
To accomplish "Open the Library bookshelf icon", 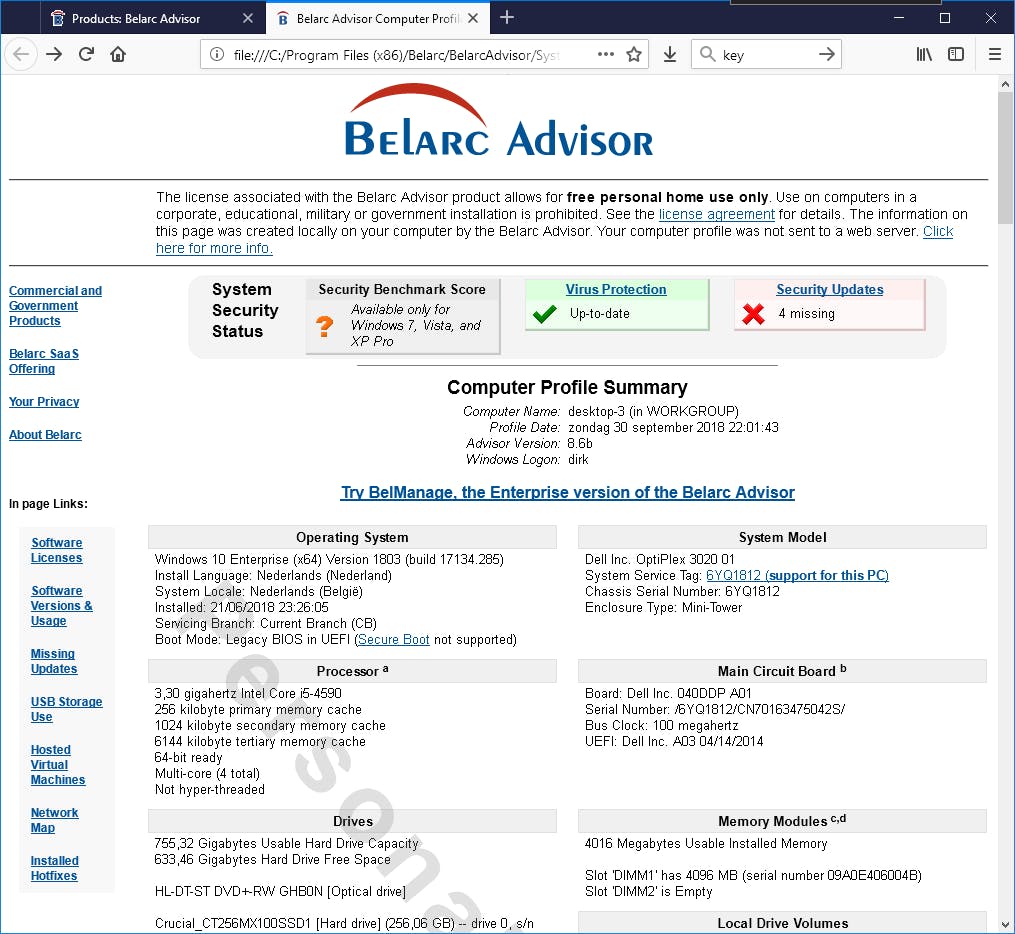I will tap(924, 54).
